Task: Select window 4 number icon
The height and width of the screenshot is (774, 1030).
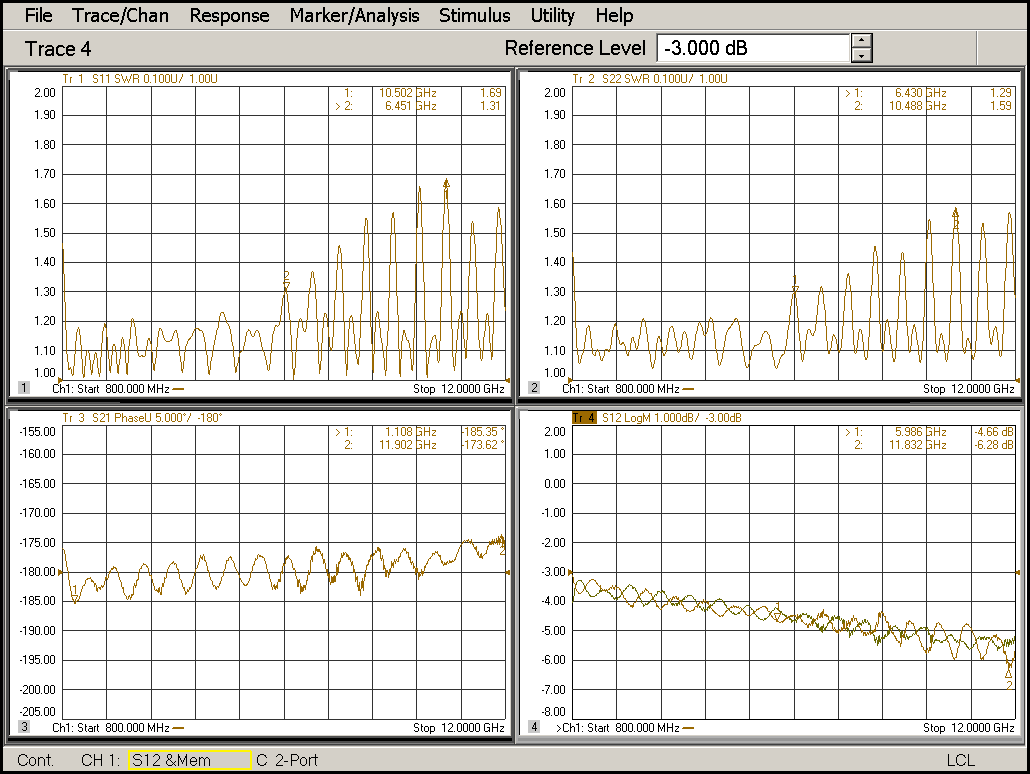Action: 533,727
